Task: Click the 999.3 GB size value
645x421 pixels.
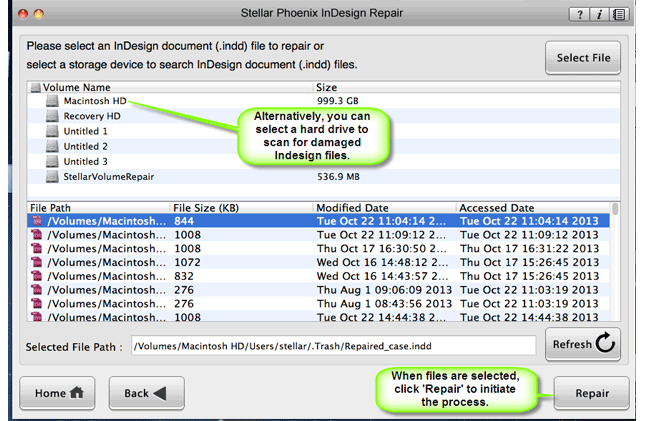Action: 337,101
